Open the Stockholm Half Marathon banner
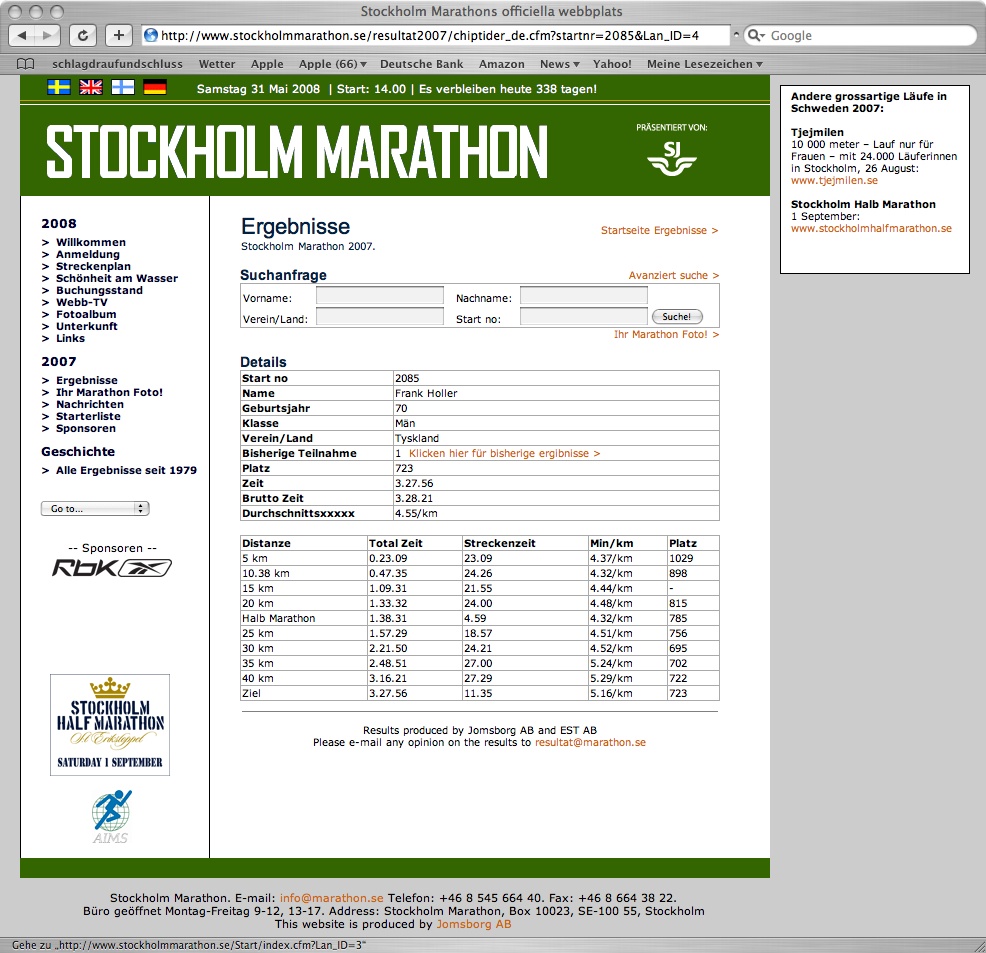Image resolution: width=986 pixels, height=953 pixels. (x=110, y=725)
